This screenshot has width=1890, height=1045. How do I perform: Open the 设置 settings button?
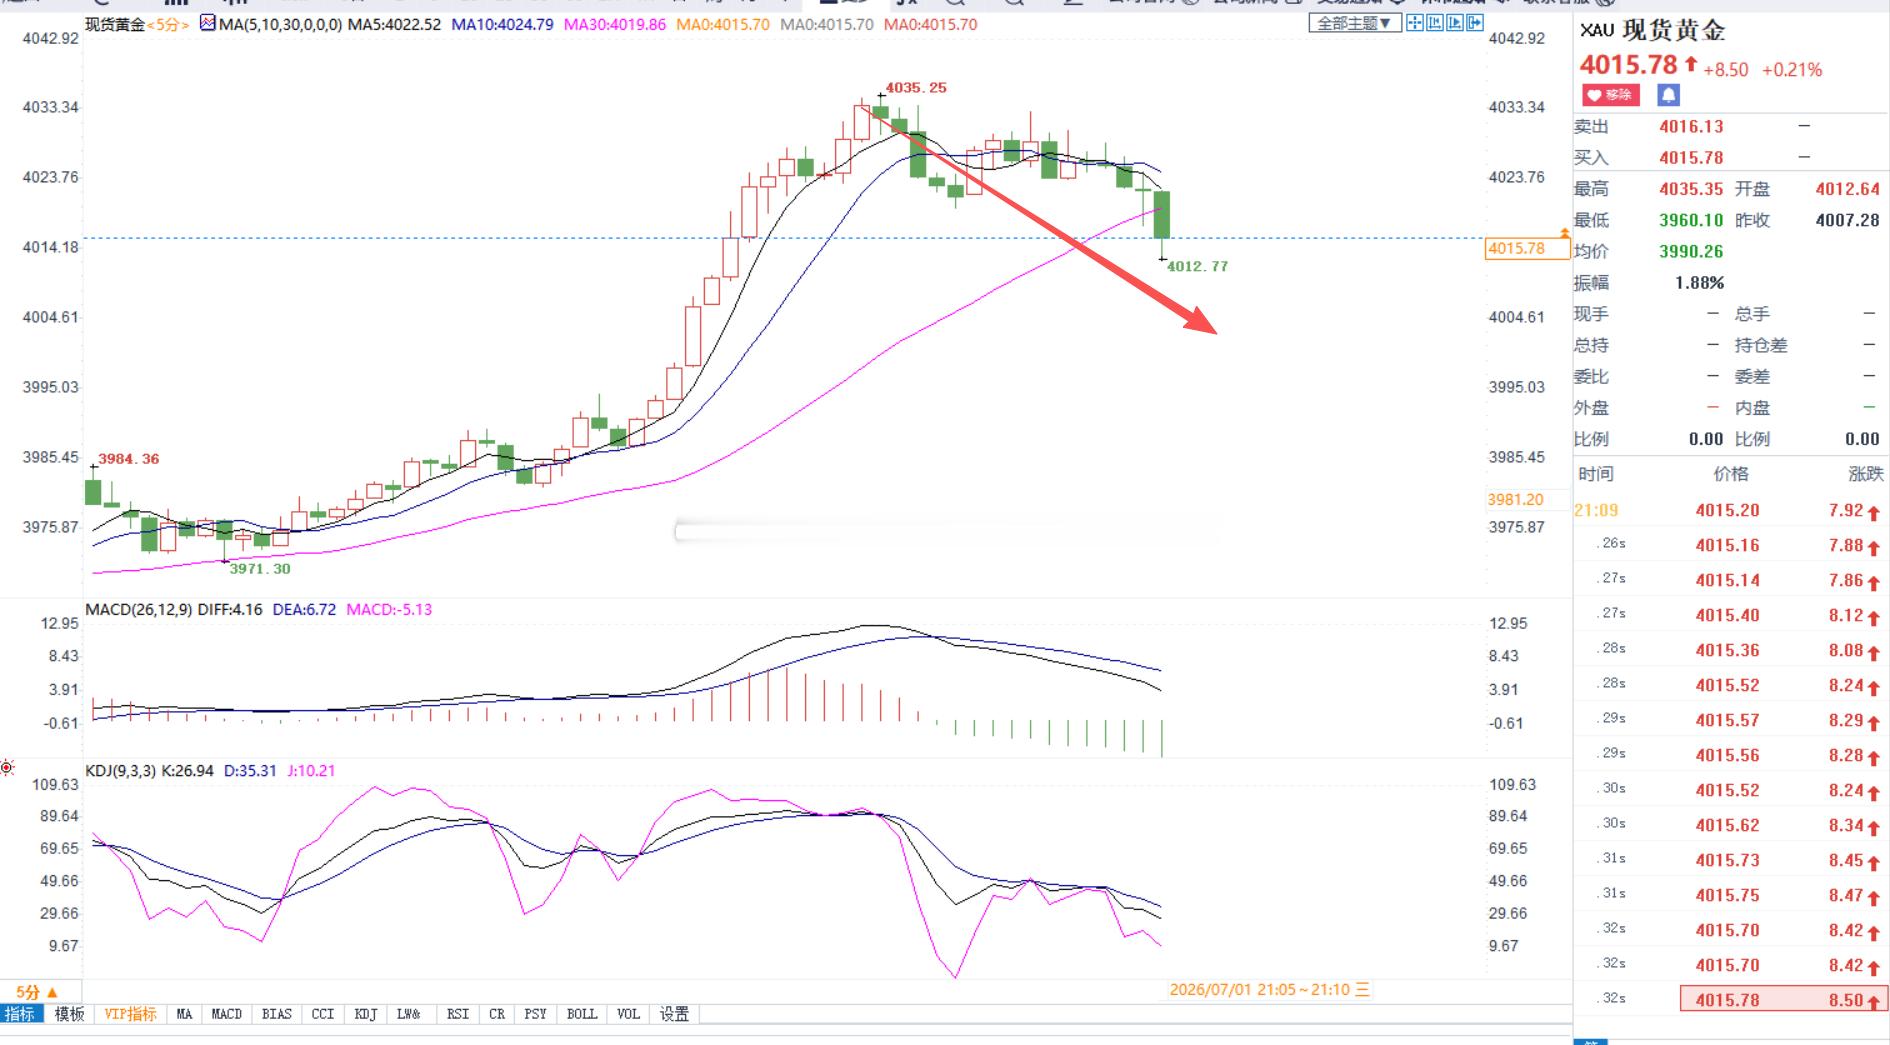(674, 1014)
